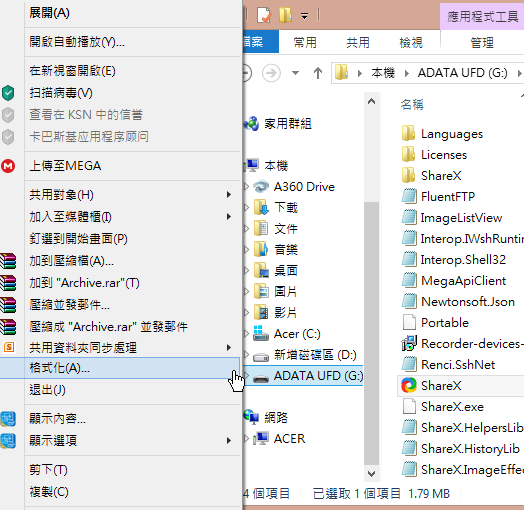Select 桌面 in navigation pane
The width and height of the screenshot is (524, 510).
(x=286, y=271)
